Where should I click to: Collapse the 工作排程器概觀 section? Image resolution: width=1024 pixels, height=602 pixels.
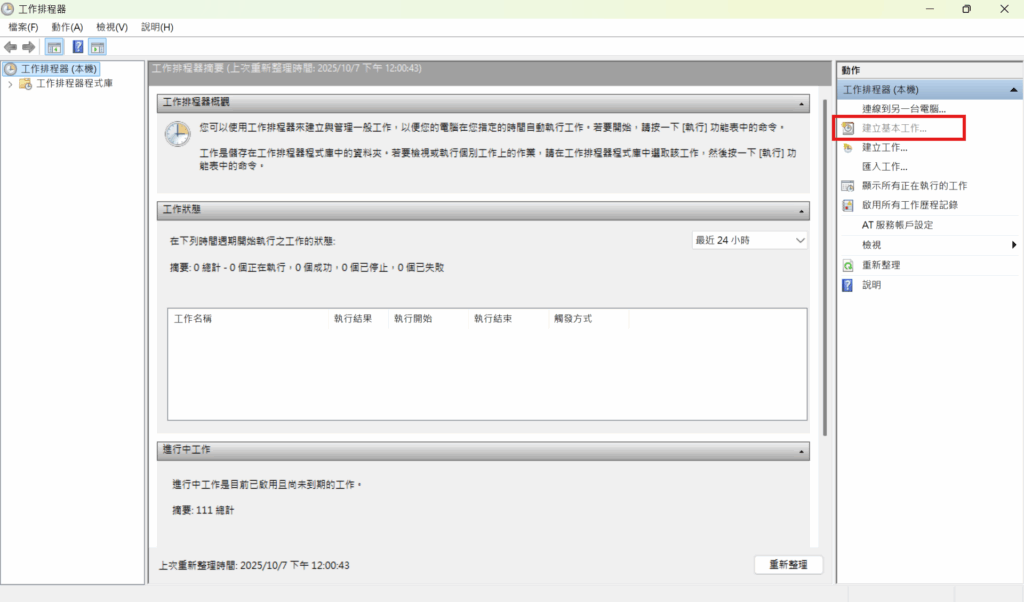click(x=801, y=103)
